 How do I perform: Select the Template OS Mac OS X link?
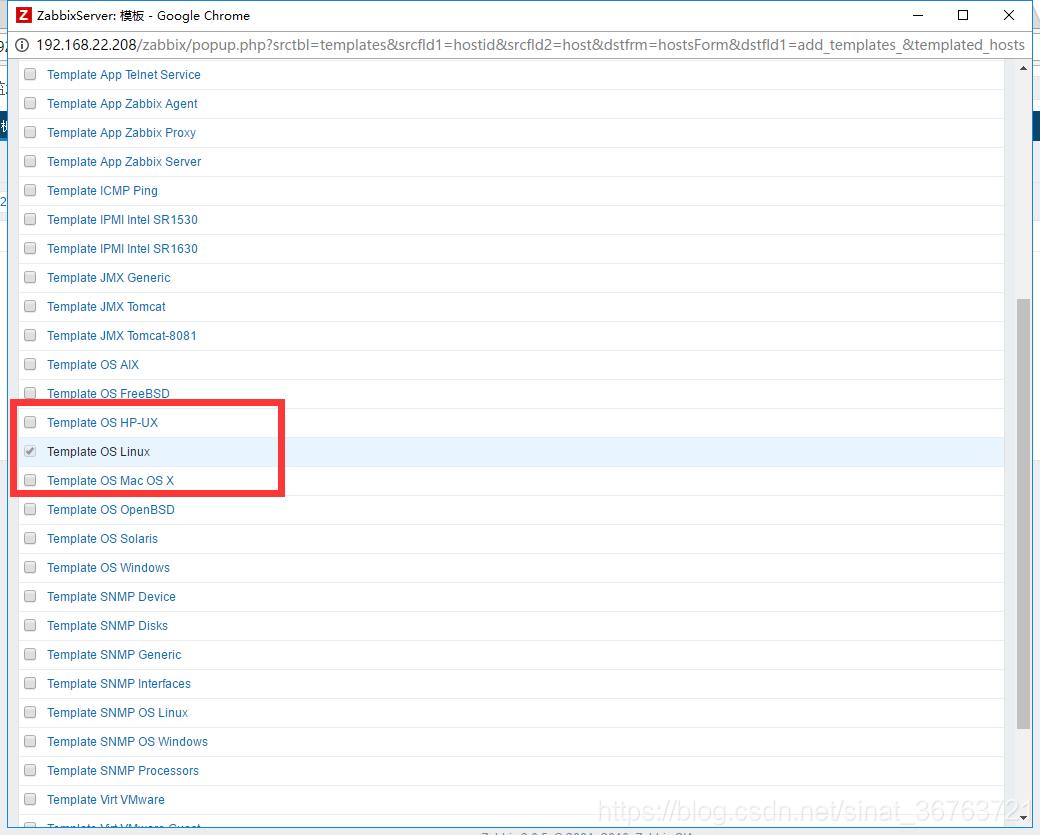[110, 481]
